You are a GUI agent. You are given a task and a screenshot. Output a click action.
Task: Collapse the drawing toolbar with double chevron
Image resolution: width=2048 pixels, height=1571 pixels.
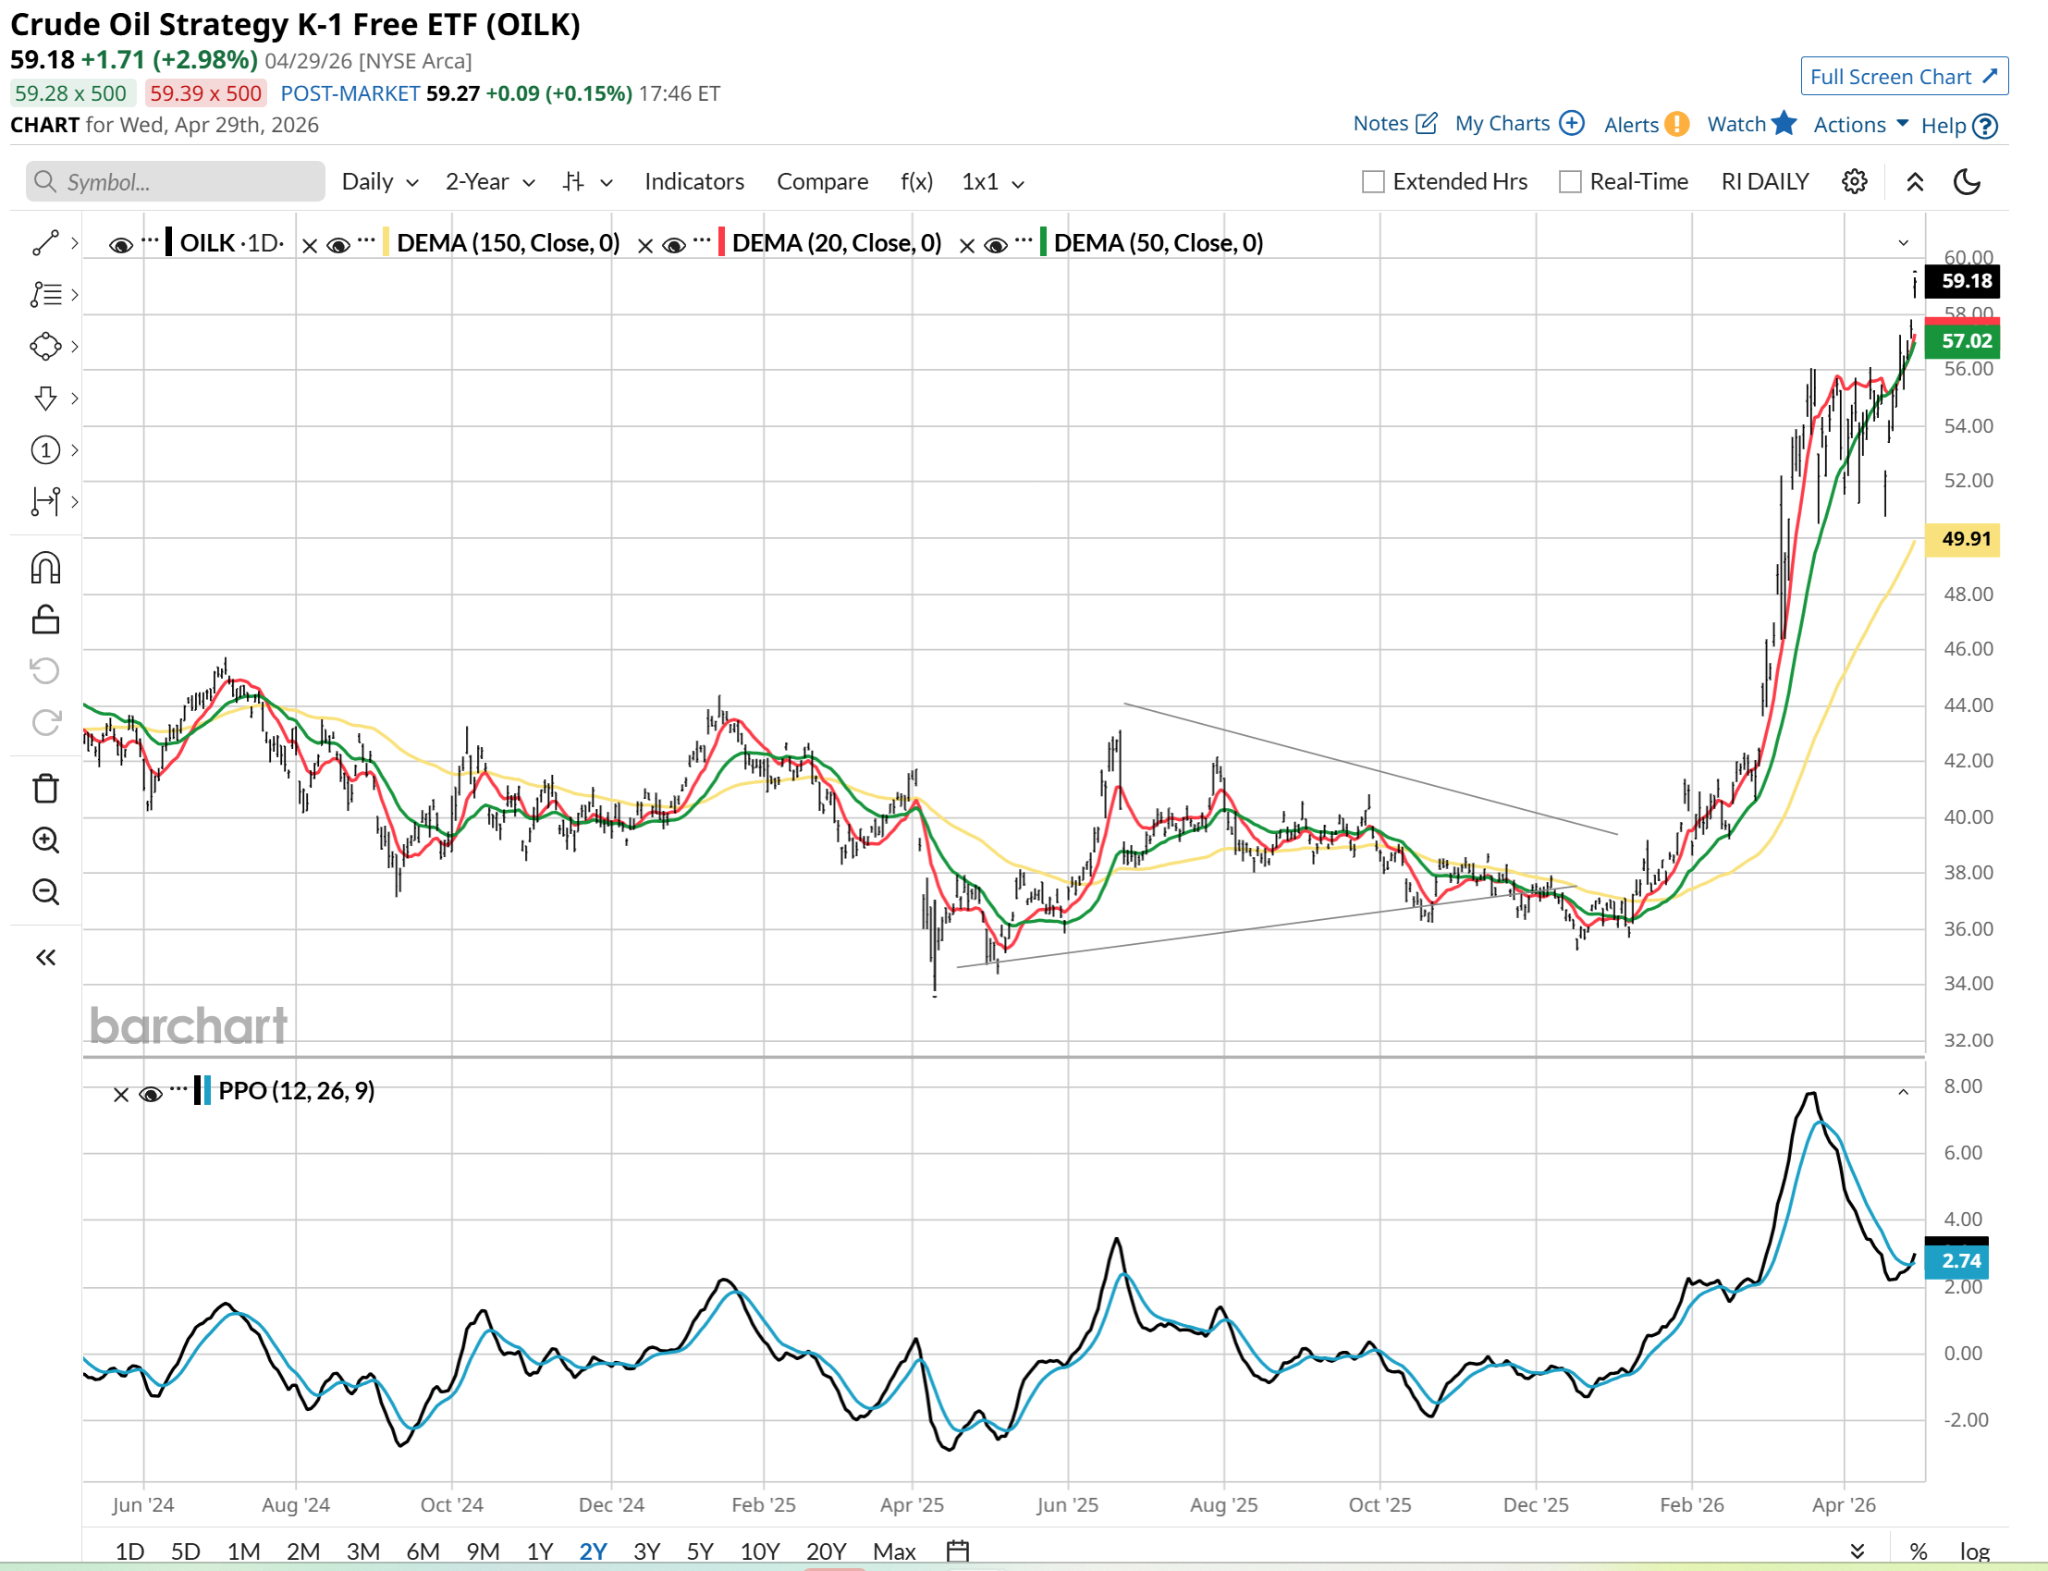(x=45, y=957)
